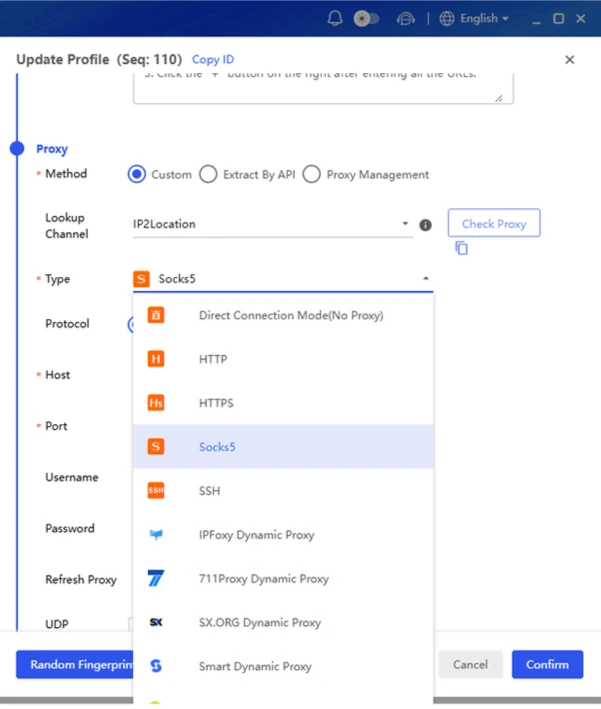The height and width of the screenshot is (709, 601).
Task: Open the notifications bell
Action: pos(335,19)
